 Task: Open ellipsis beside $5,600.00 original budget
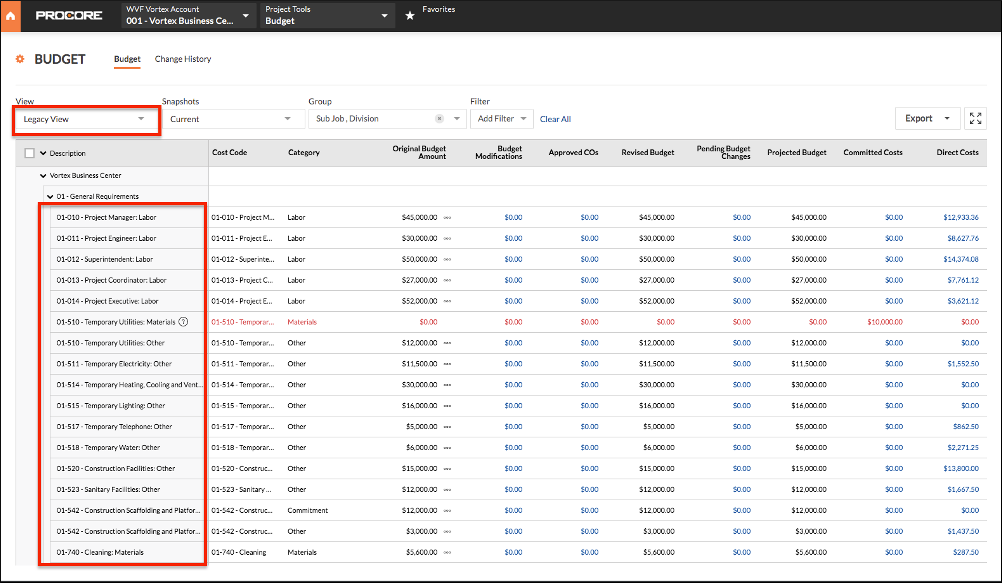click(x=447, y=553)
